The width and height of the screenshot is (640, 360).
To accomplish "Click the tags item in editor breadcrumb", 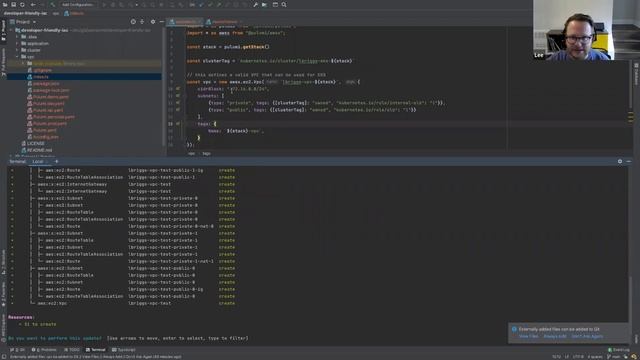I will [206, 153].
